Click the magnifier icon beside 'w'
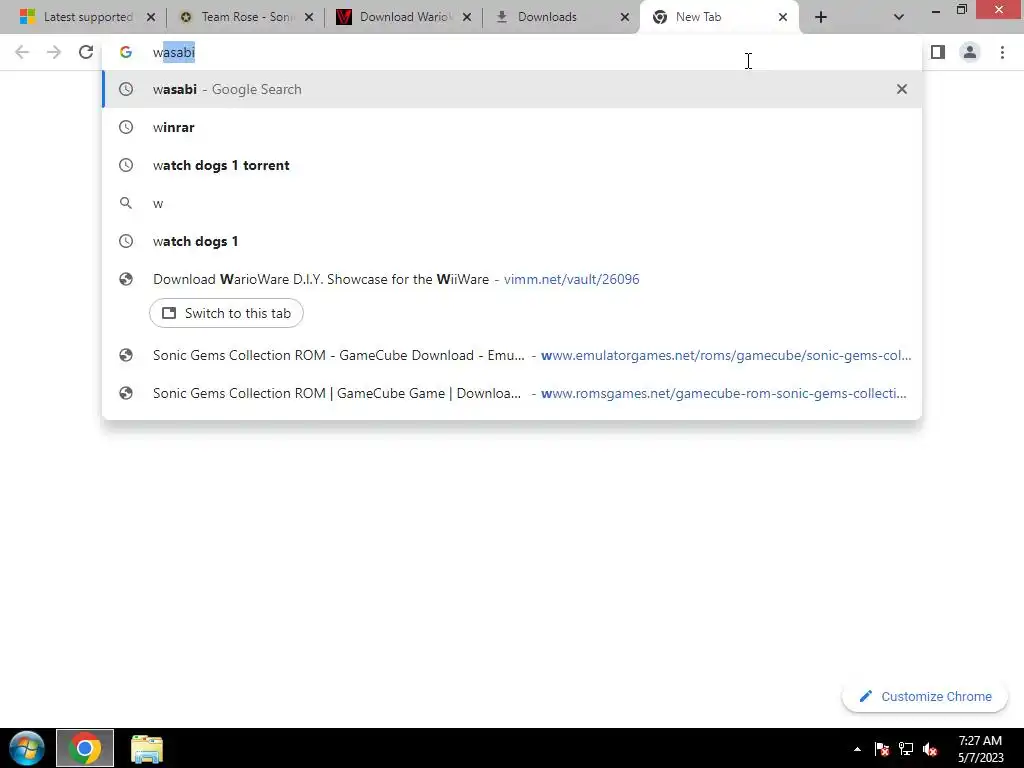Image resolution: width=1024 pixels, height=768 pixels. (x=126, y=203)
